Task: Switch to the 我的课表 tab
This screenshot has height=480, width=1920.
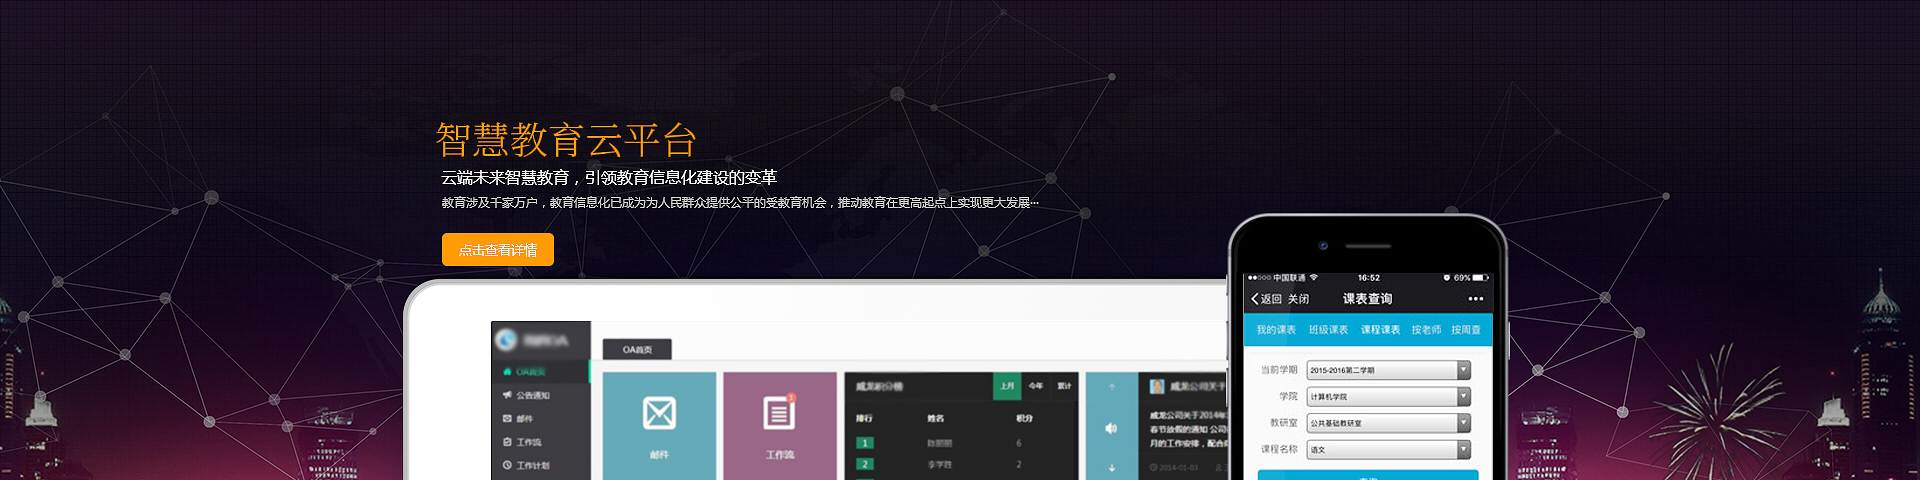Action: point(1276,330)
